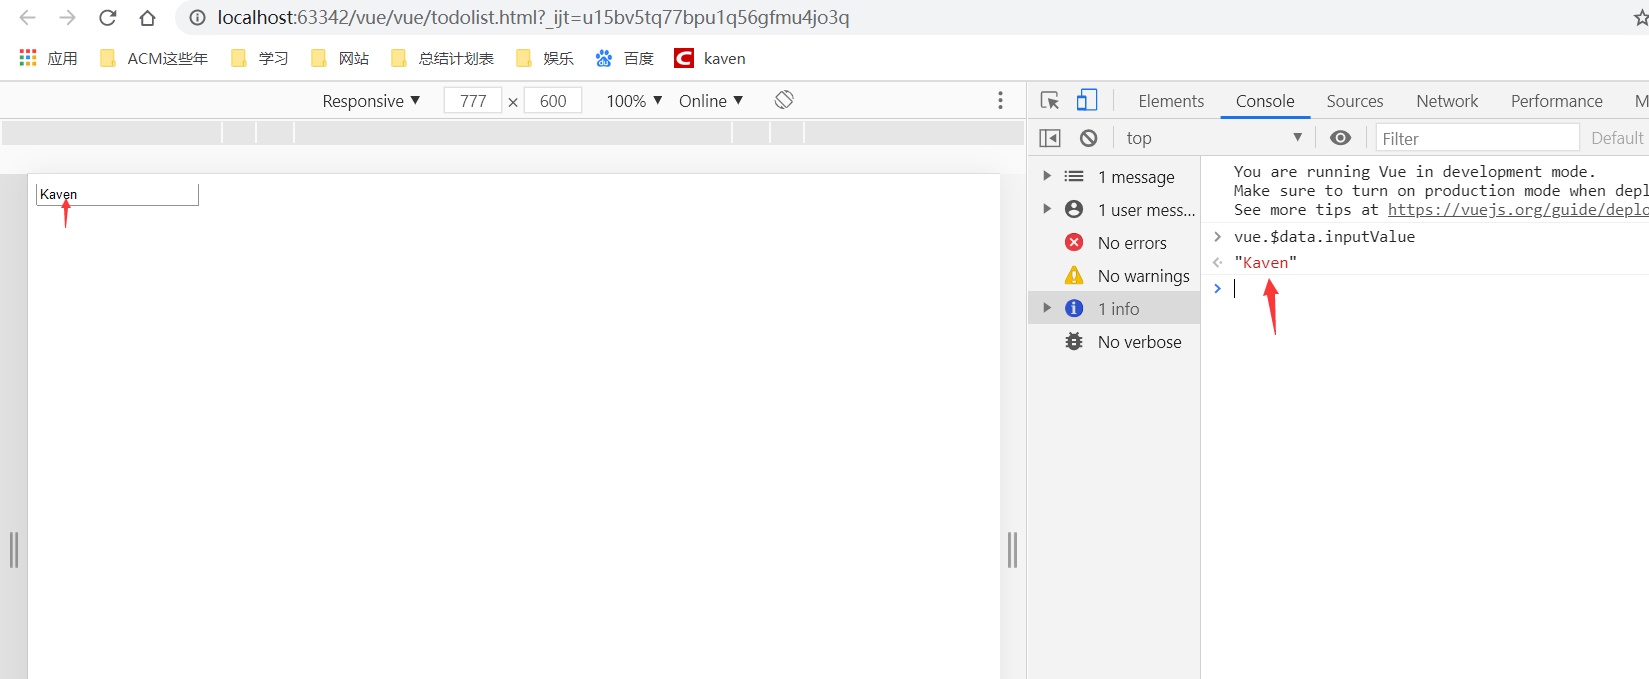The image size is (1649, 679).
Task: Toggle the live expression eye icon
Action: click(1341, 138)
